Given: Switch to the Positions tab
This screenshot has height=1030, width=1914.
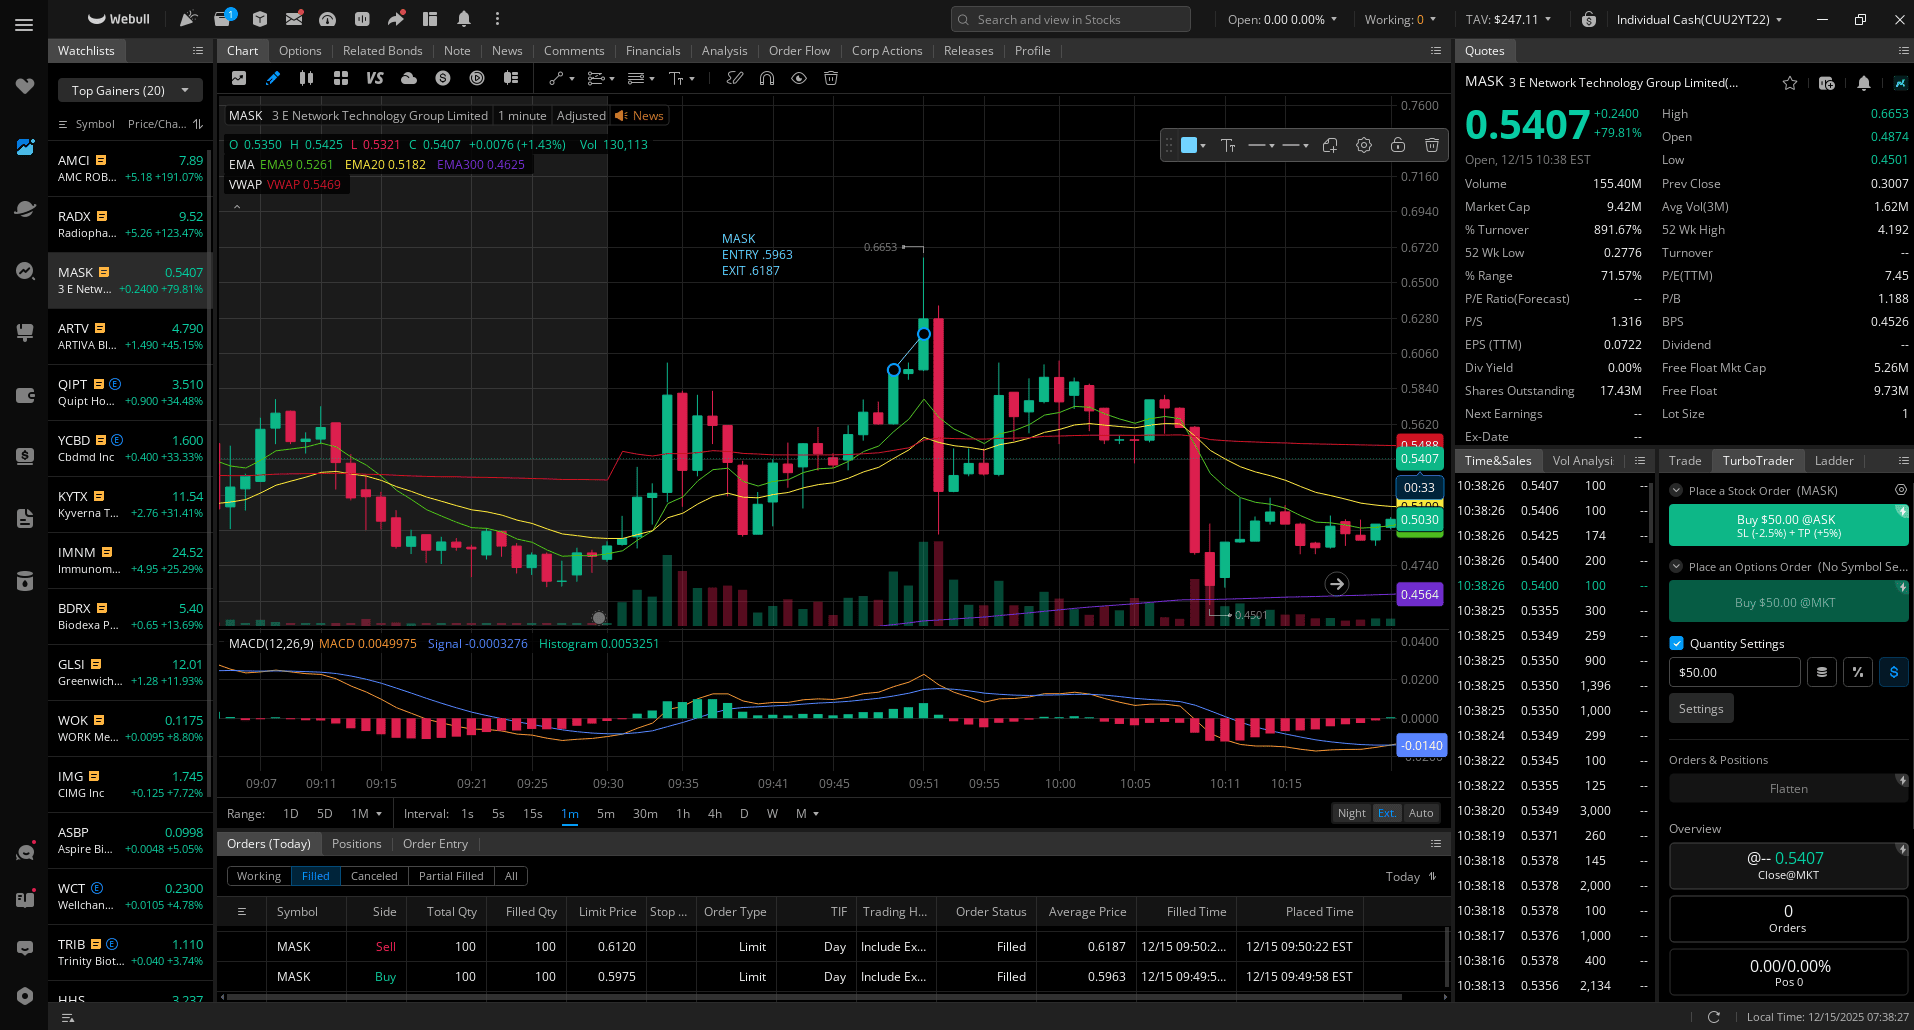Looking at the screenshot, I should click(356, 843).
